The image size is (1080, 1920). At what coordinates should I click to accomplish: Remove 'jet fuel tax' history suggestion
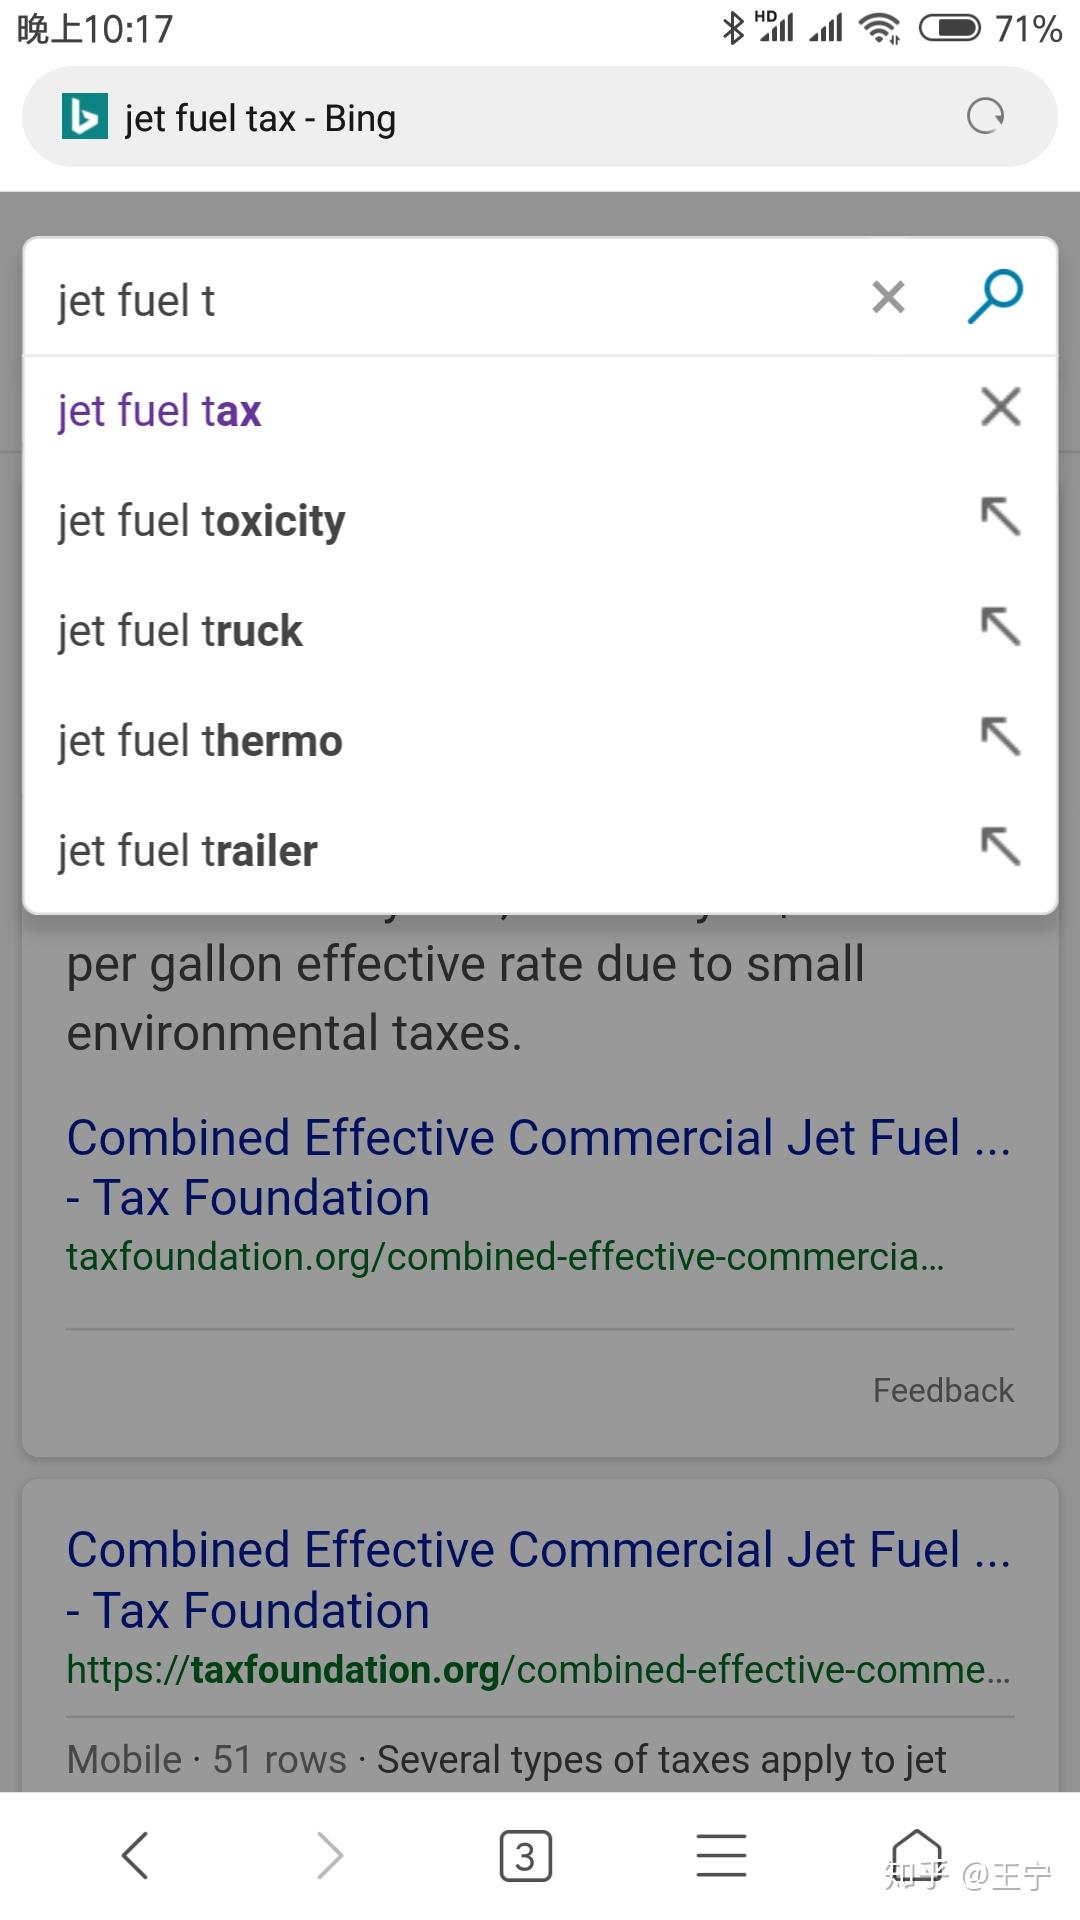[x=1001, y=407]
